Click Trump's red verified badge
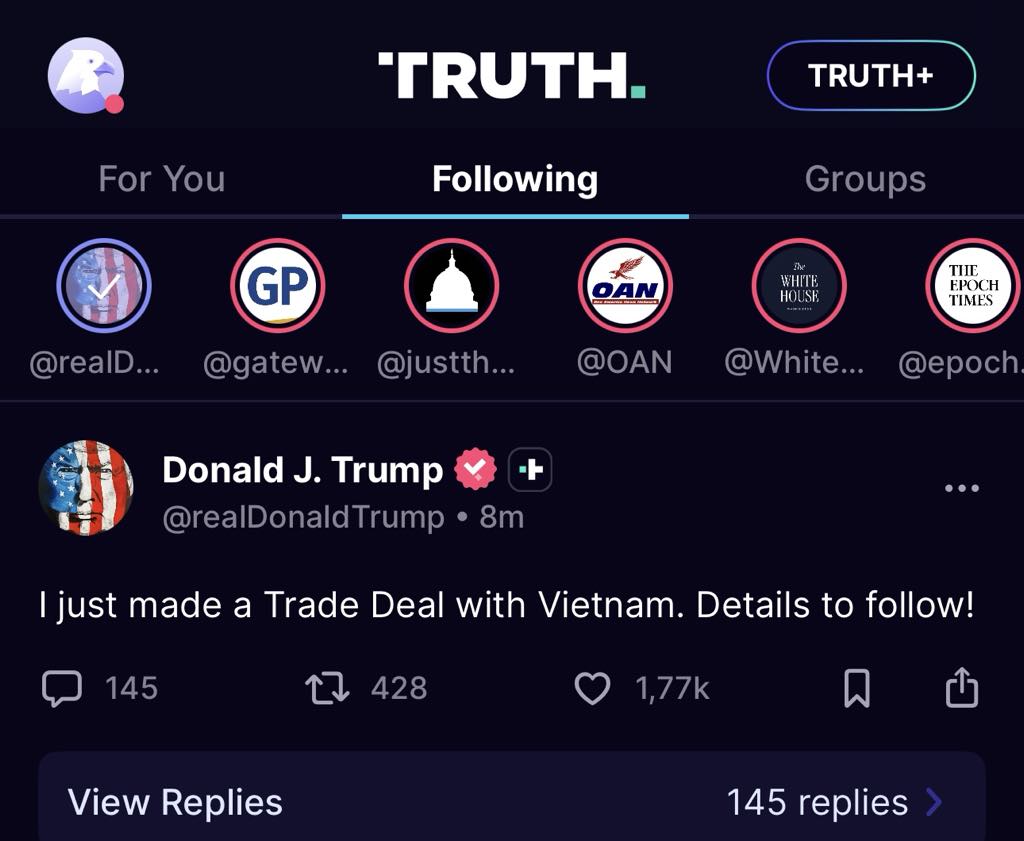 477,470
